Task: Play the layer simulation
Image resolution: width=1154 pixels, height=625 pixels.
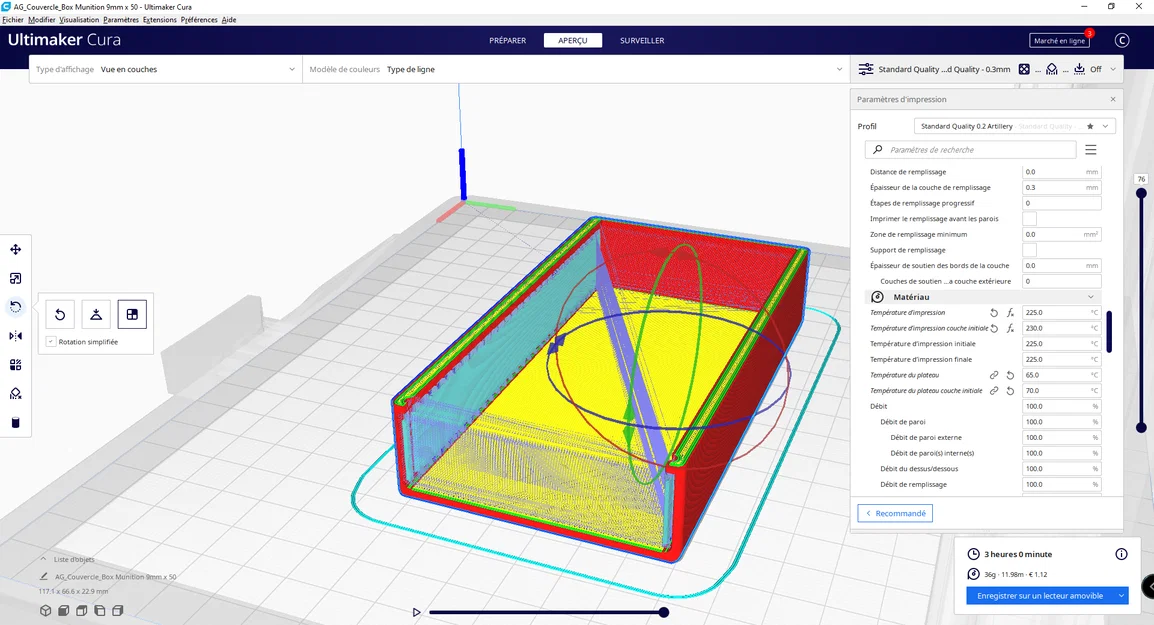Action: point(417,612)
